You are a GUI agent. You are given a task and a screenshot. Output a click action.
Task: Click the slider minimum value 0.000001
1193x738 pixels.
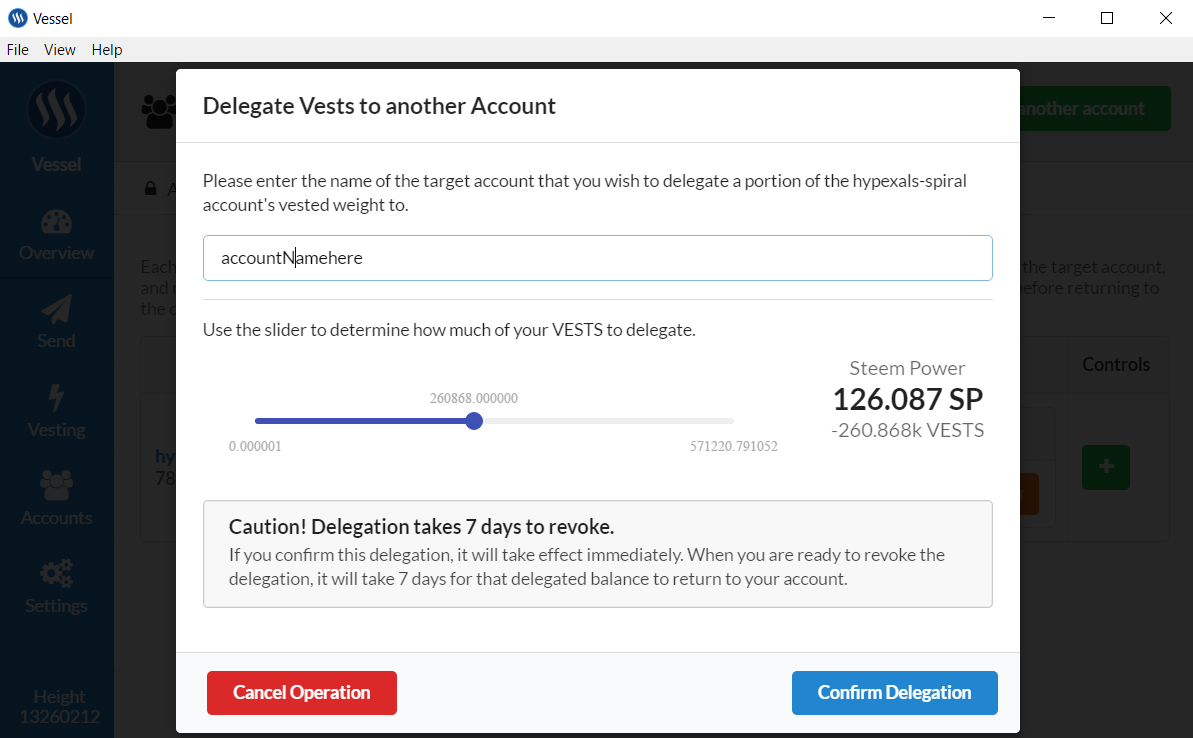tap(255, 447)
